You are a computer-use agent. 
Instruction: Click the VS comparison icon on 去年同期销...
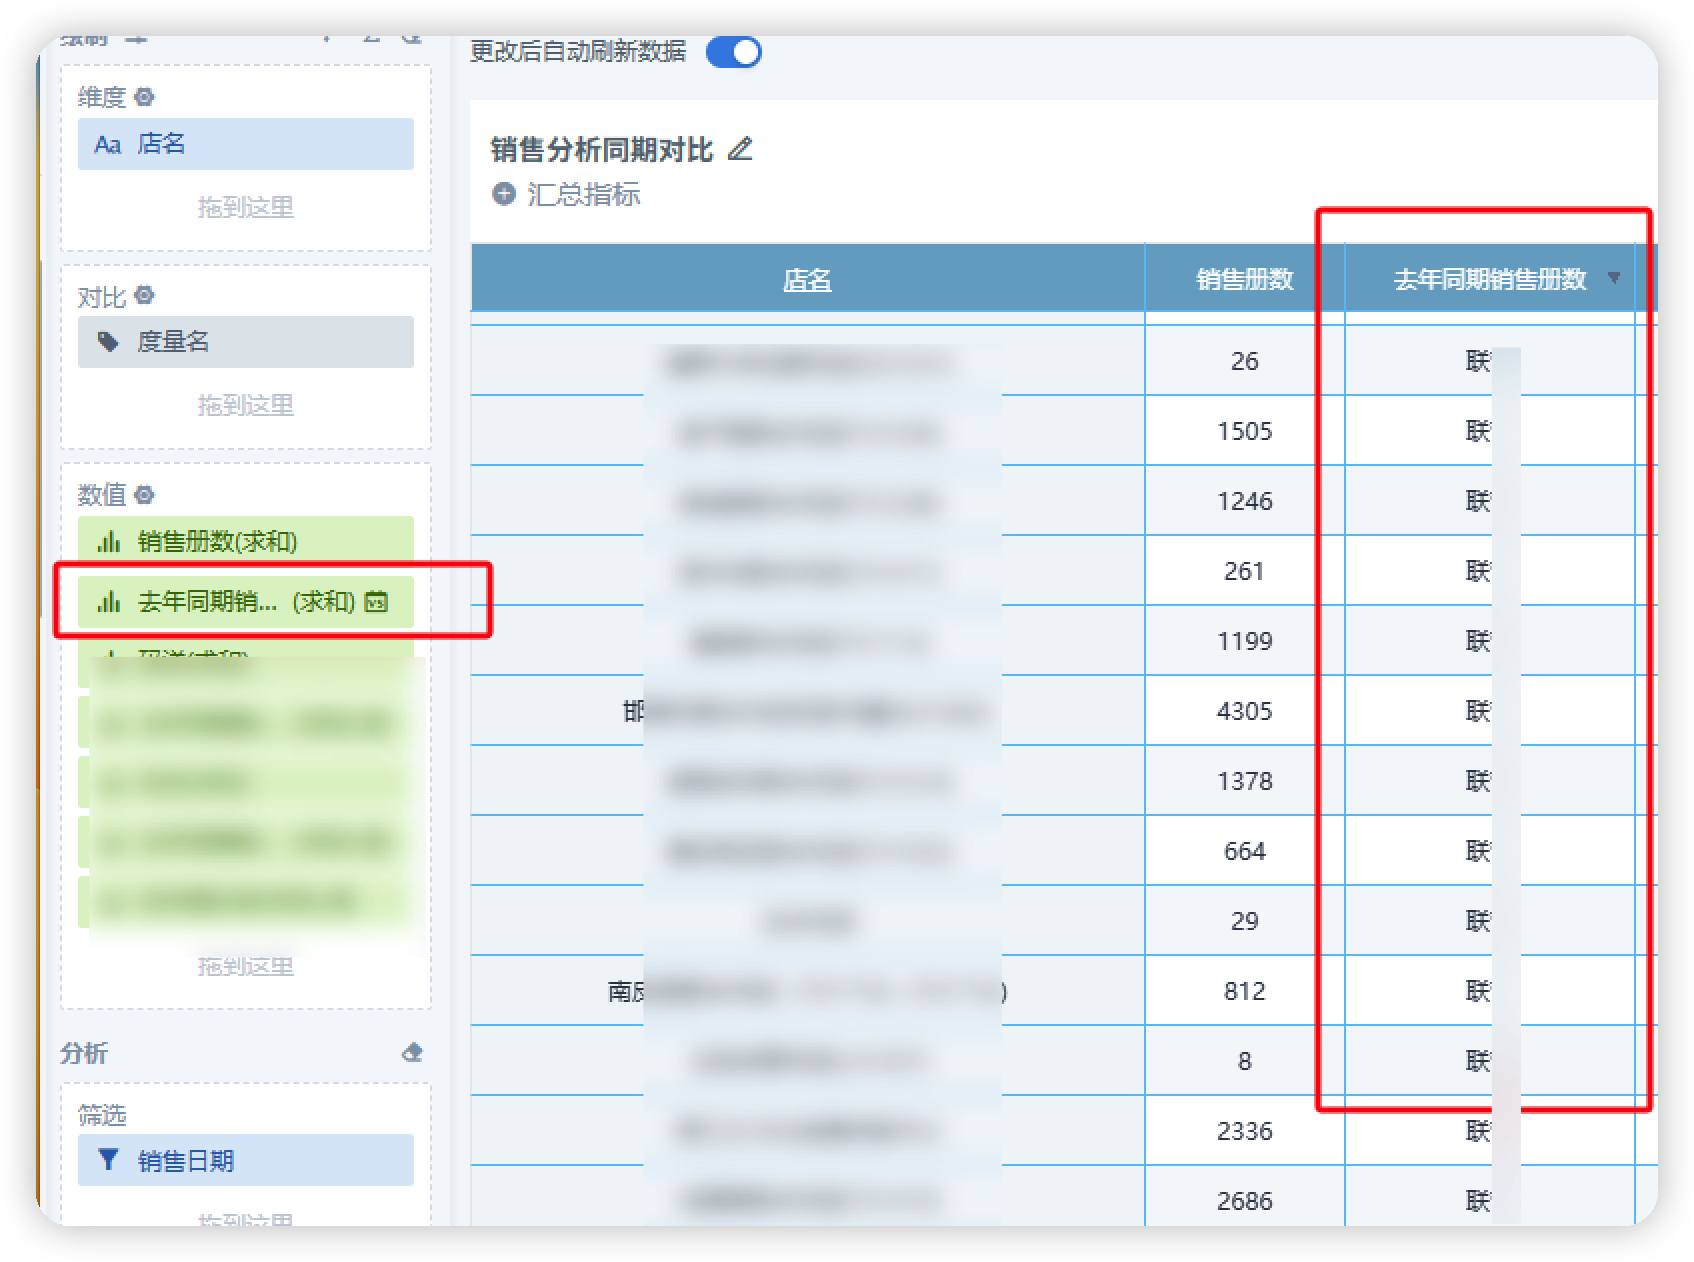(x=376, y=602)
